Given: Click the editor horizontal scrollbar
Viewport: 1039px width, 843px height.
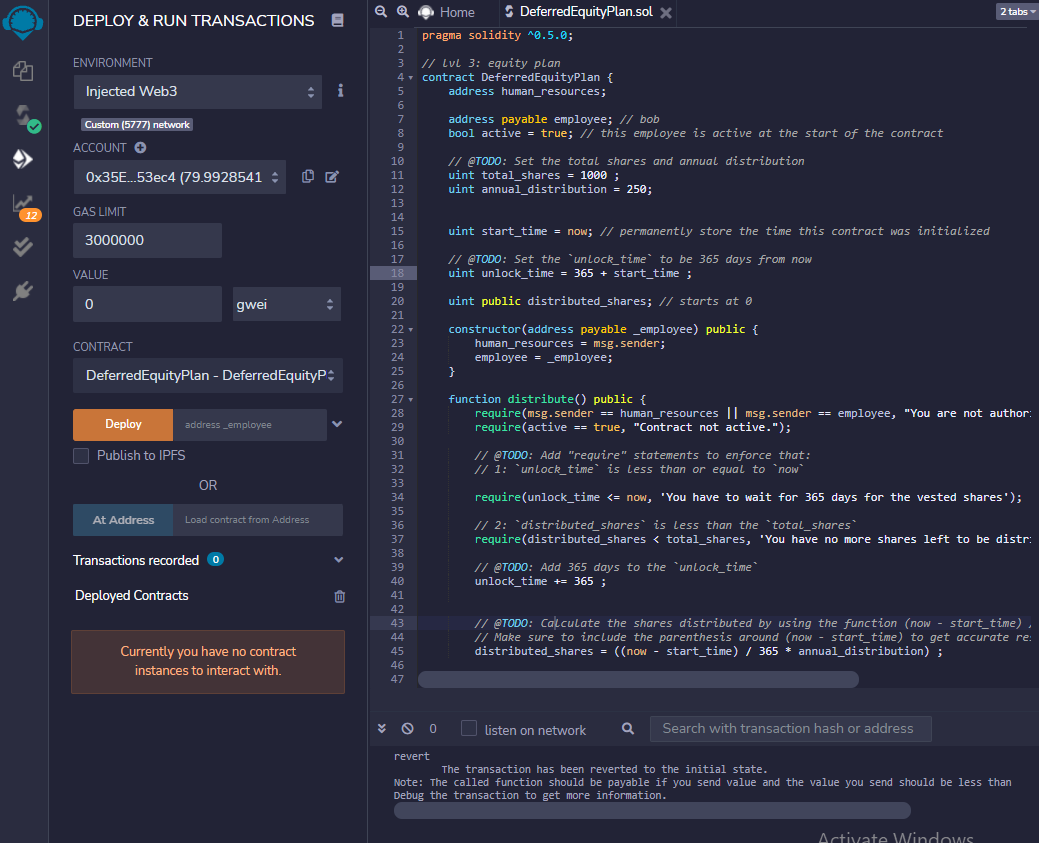Looking at the screenshot, I should (x=638, y=679).
